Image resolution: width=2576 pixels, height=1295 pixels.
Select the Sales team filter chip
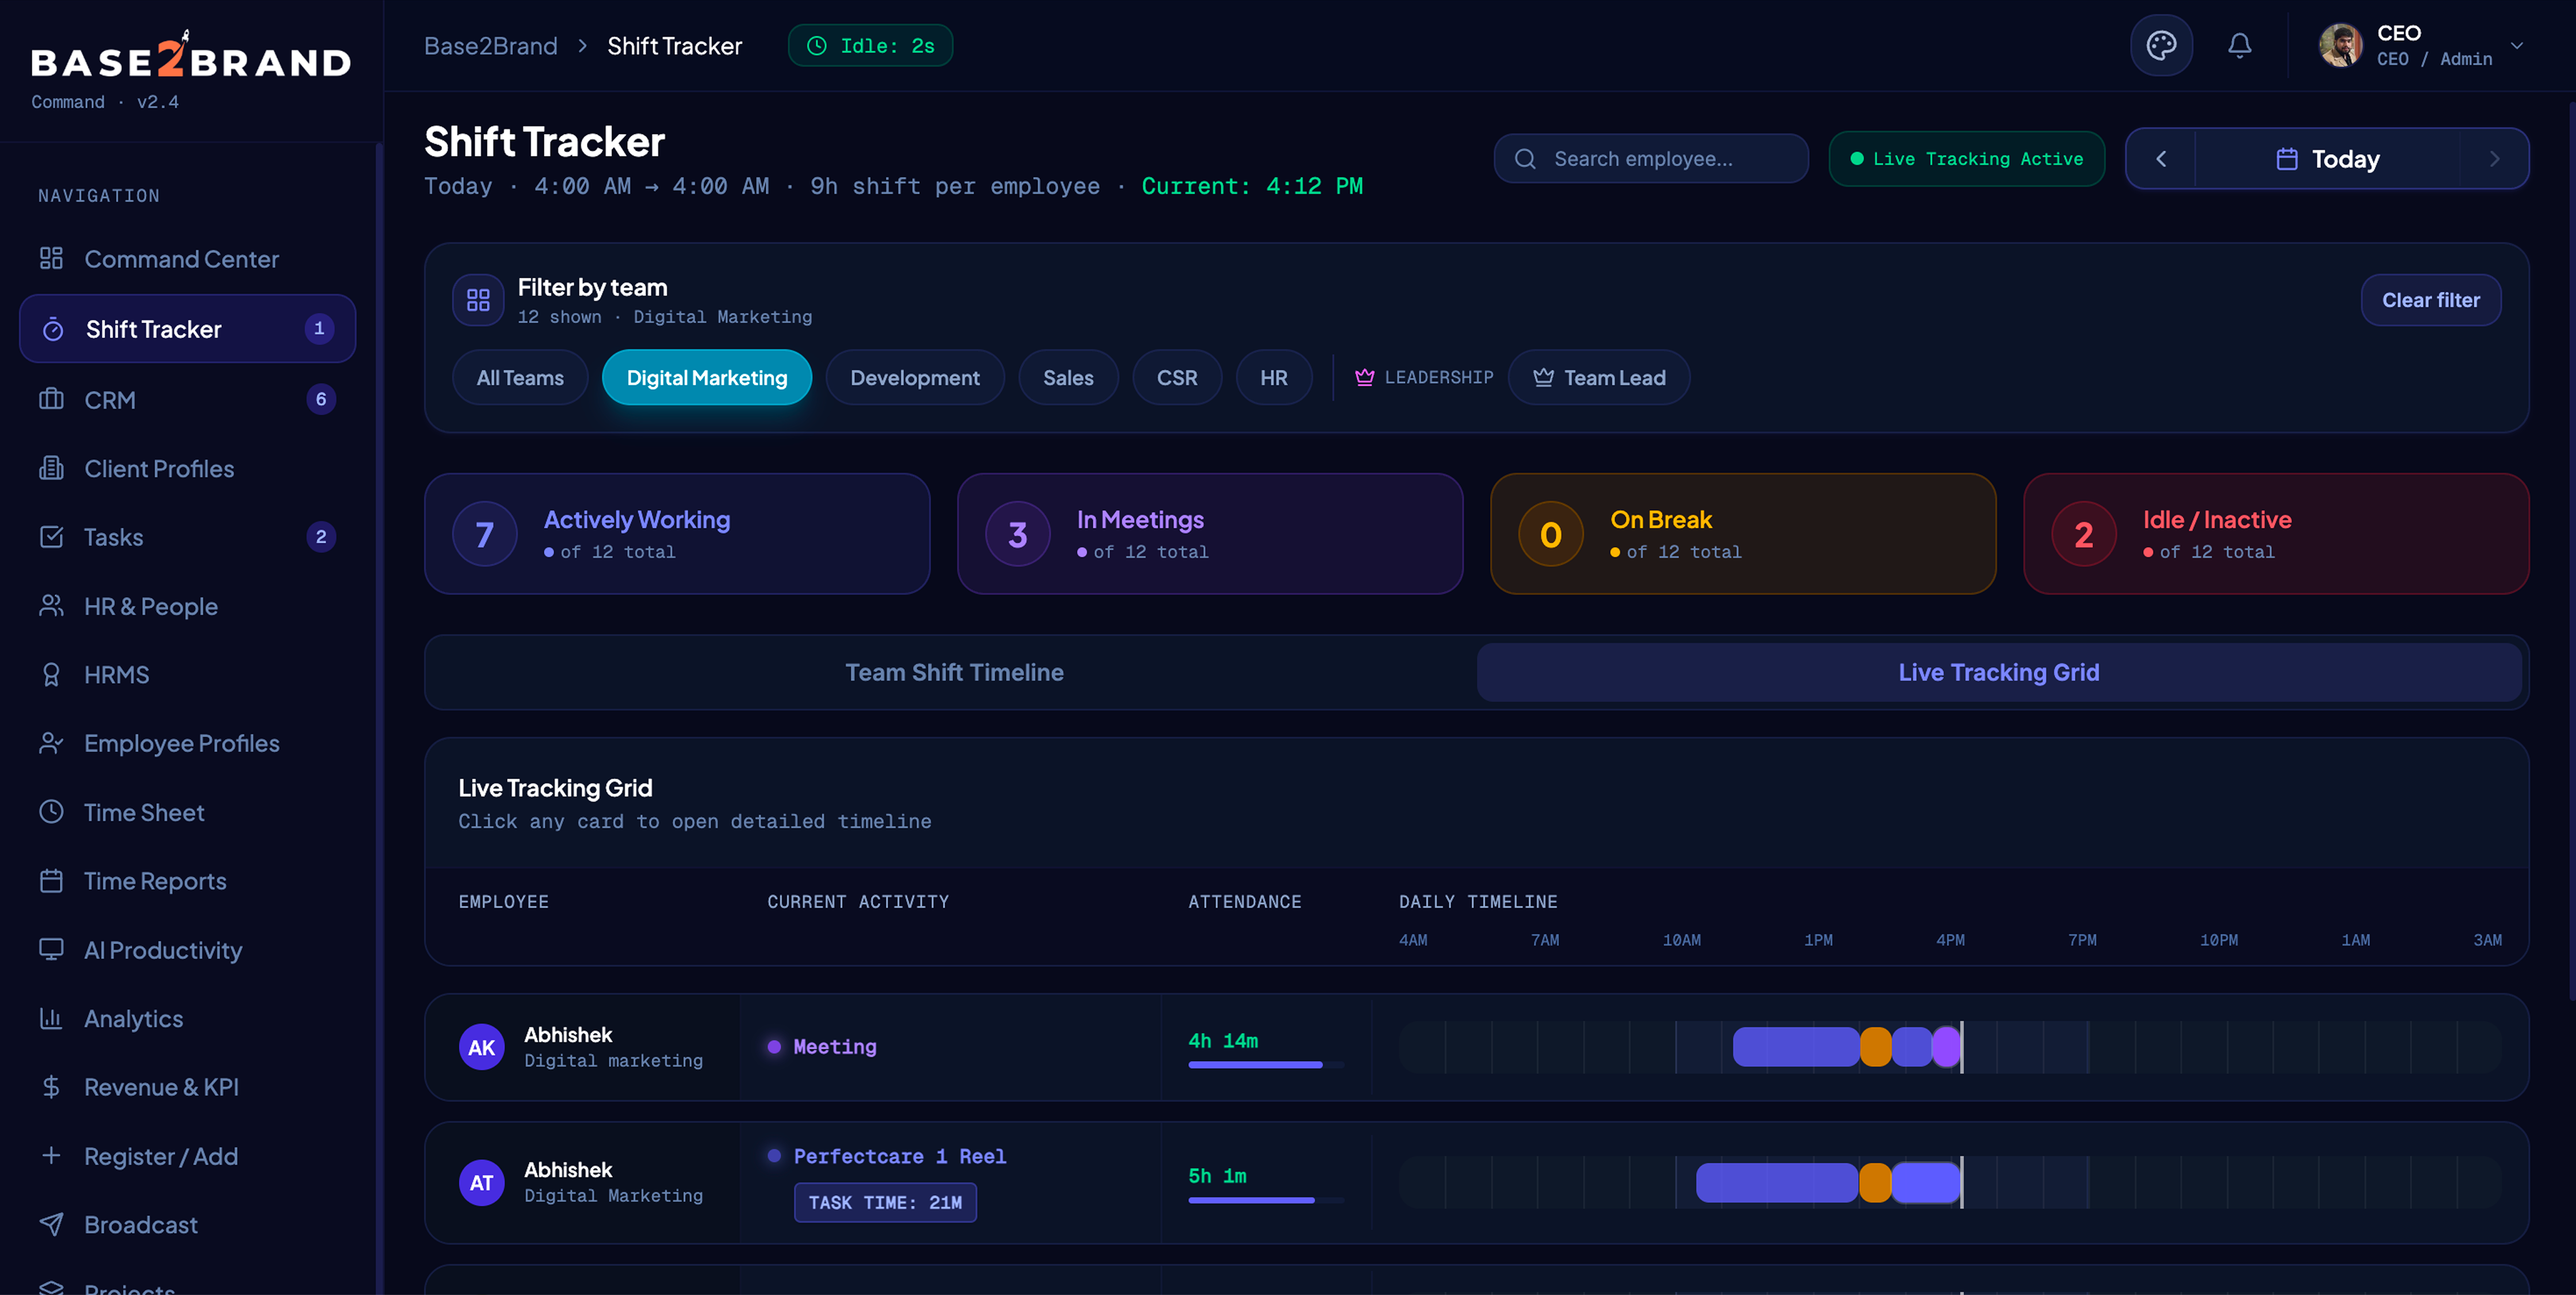(1068, 378)
